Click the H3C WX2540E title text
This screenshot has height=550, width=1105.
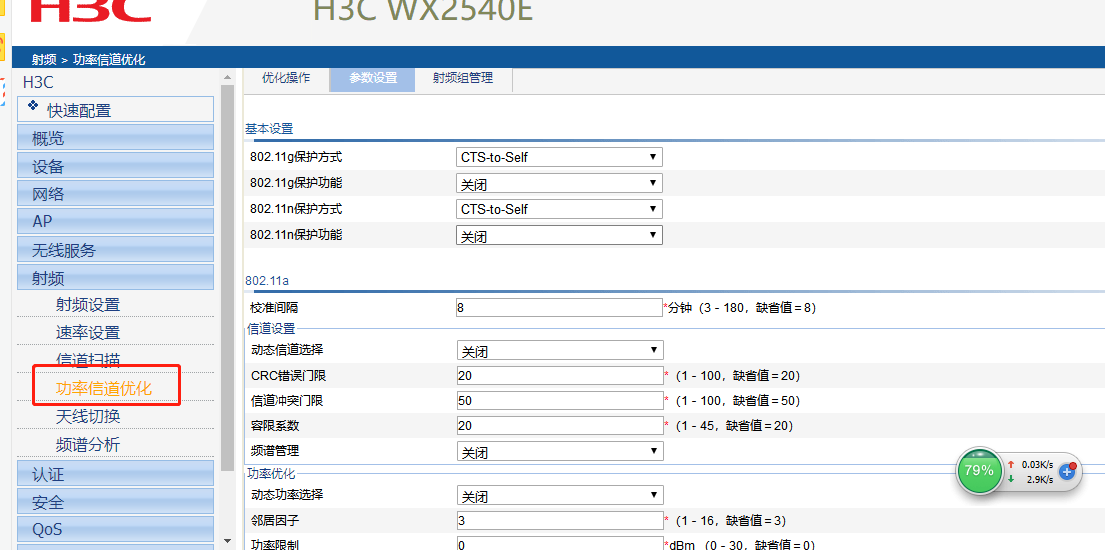point(422,10)
